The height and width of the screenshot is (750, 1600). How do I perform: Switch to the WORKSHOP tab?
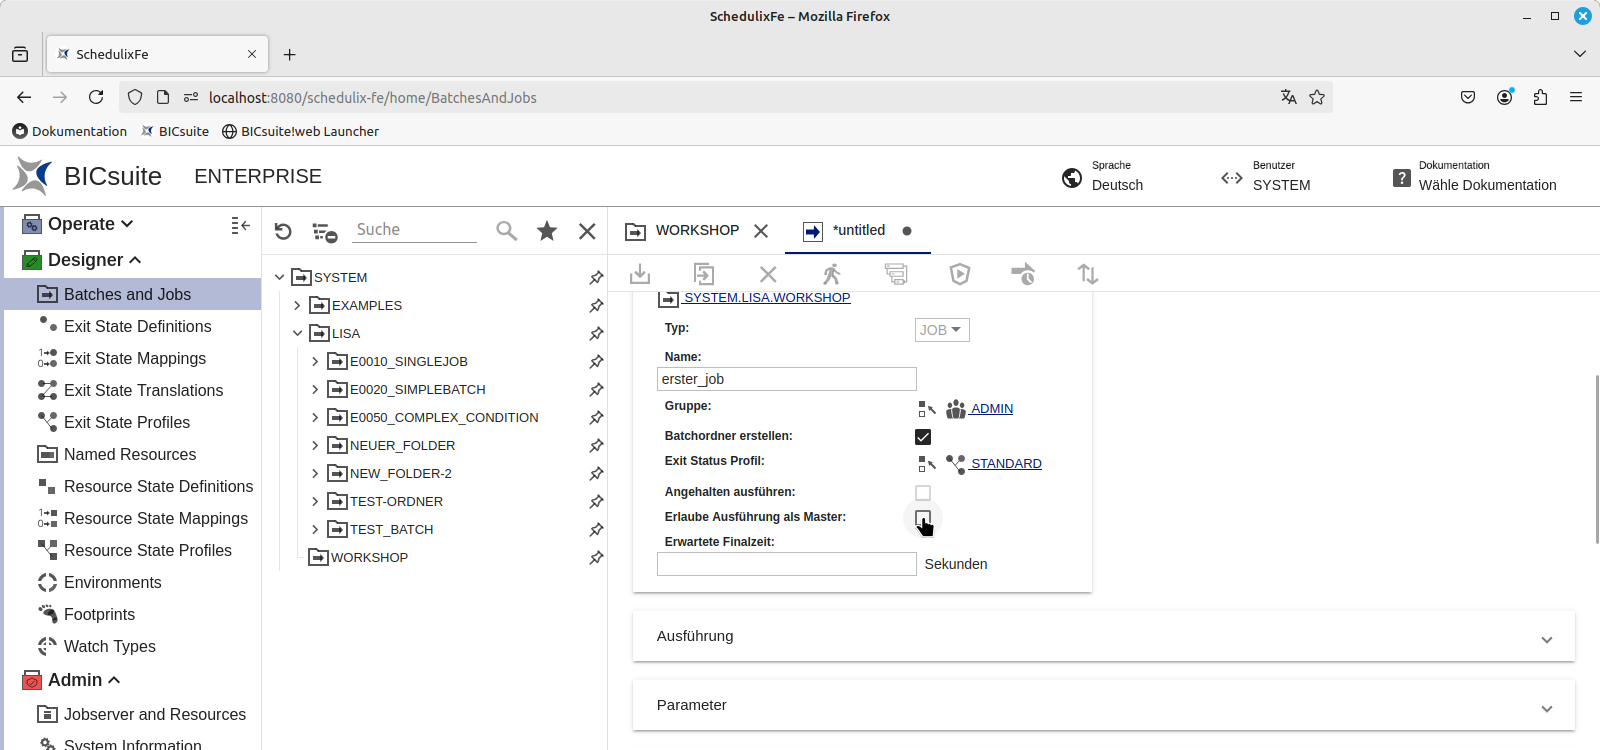(696, 231)
